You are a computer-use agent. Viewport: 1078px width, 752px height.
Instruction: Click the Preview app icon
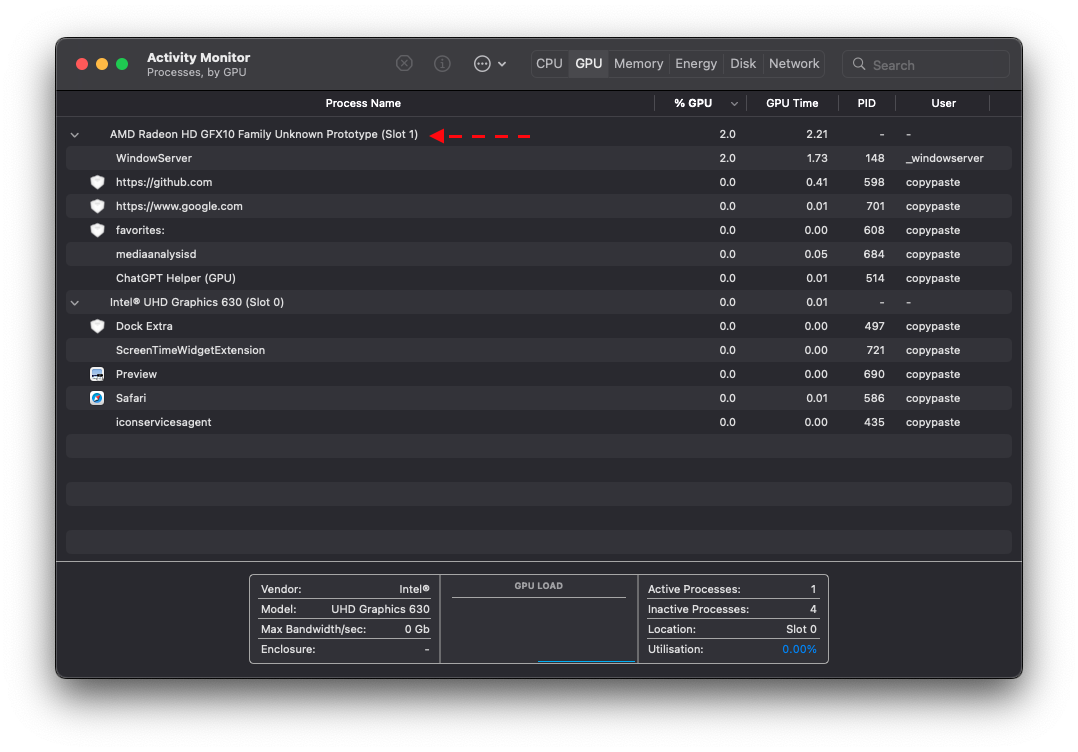pyautogui.click(x=97, y=374)
